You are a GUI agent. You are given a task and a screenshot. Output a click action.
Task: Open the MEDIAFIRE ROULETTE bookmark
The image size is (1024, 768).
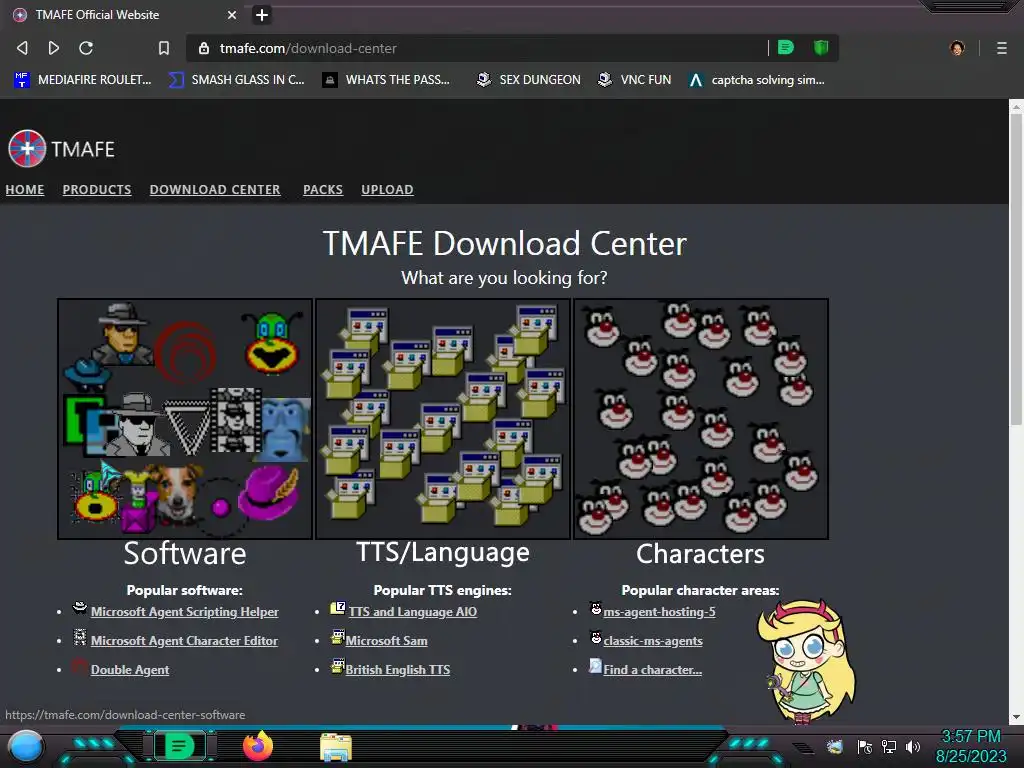(83, 80)
